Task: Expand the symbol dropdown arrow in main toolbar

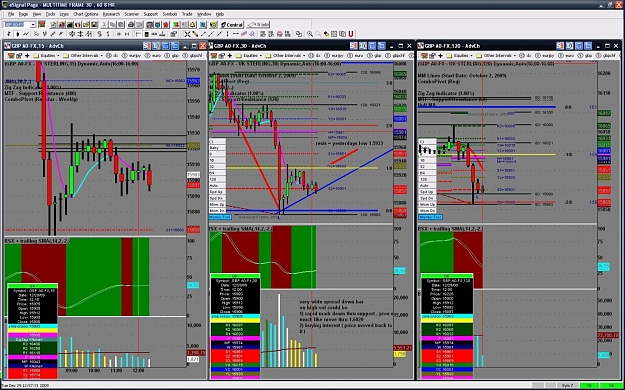Action: (33, 25)
